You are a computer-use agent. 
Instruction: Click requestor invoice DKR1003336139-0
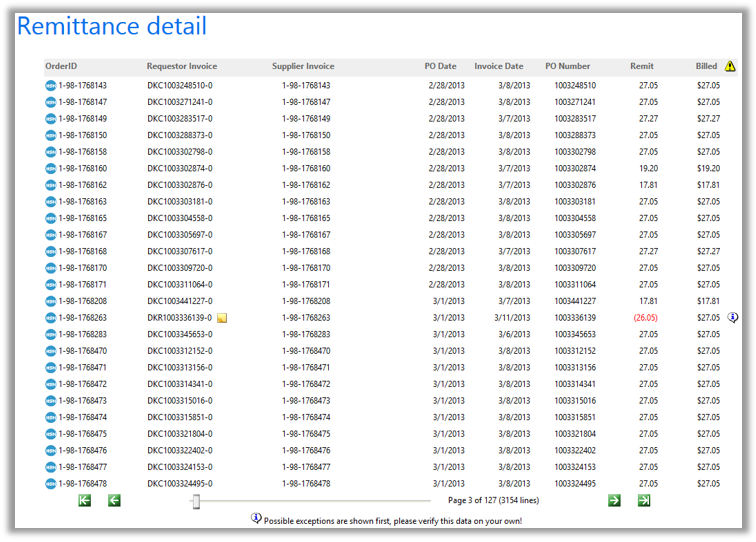(180, 318)
